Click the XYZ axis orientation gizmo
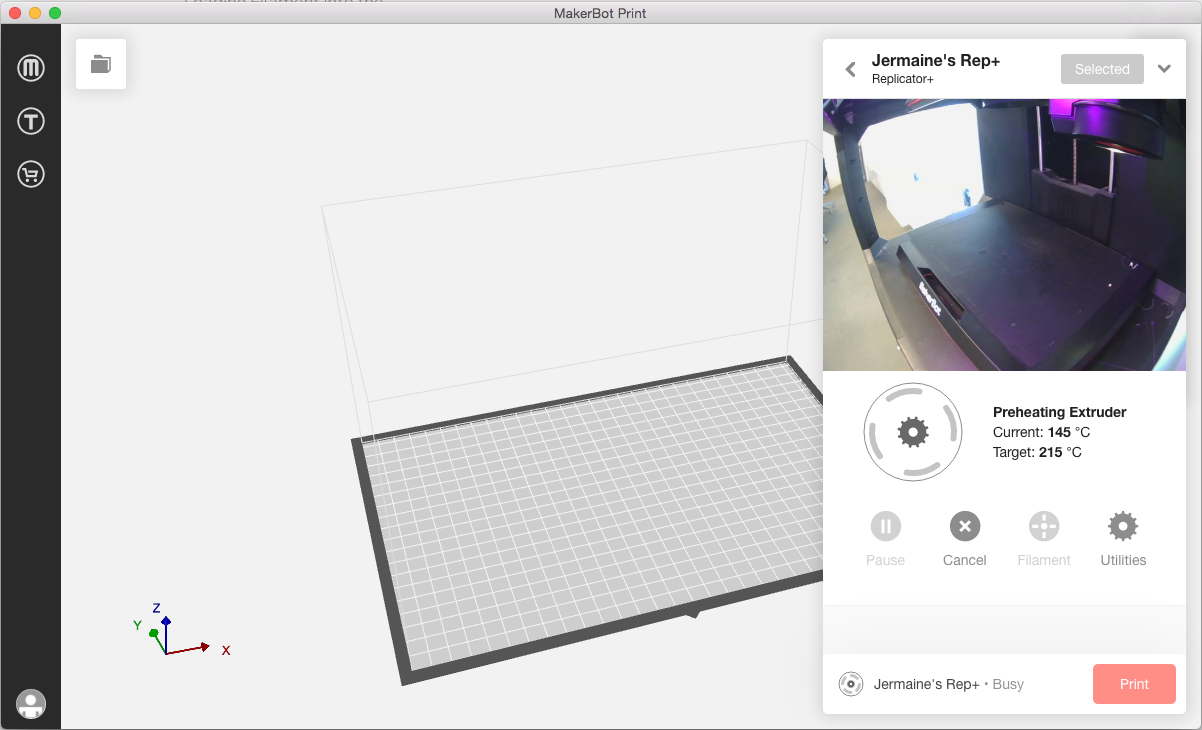1202x730 pixels. (x=181, y=630)
